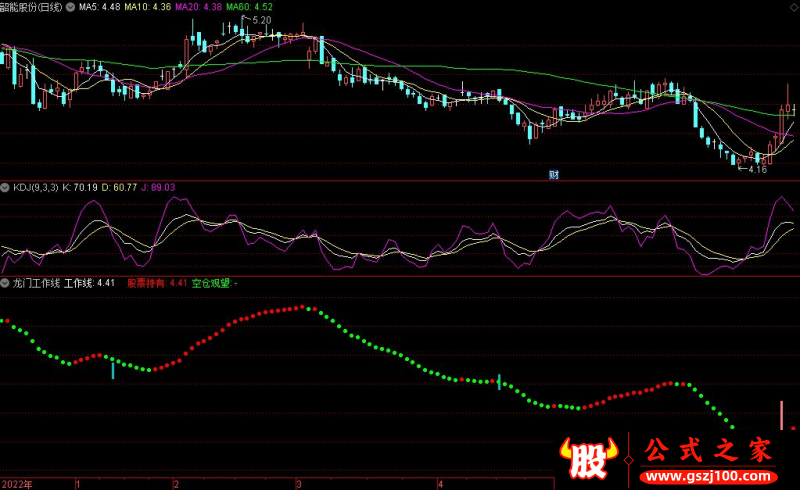
Task: Select the KDJ(9,3,3) indicator title
Action: 35,187
